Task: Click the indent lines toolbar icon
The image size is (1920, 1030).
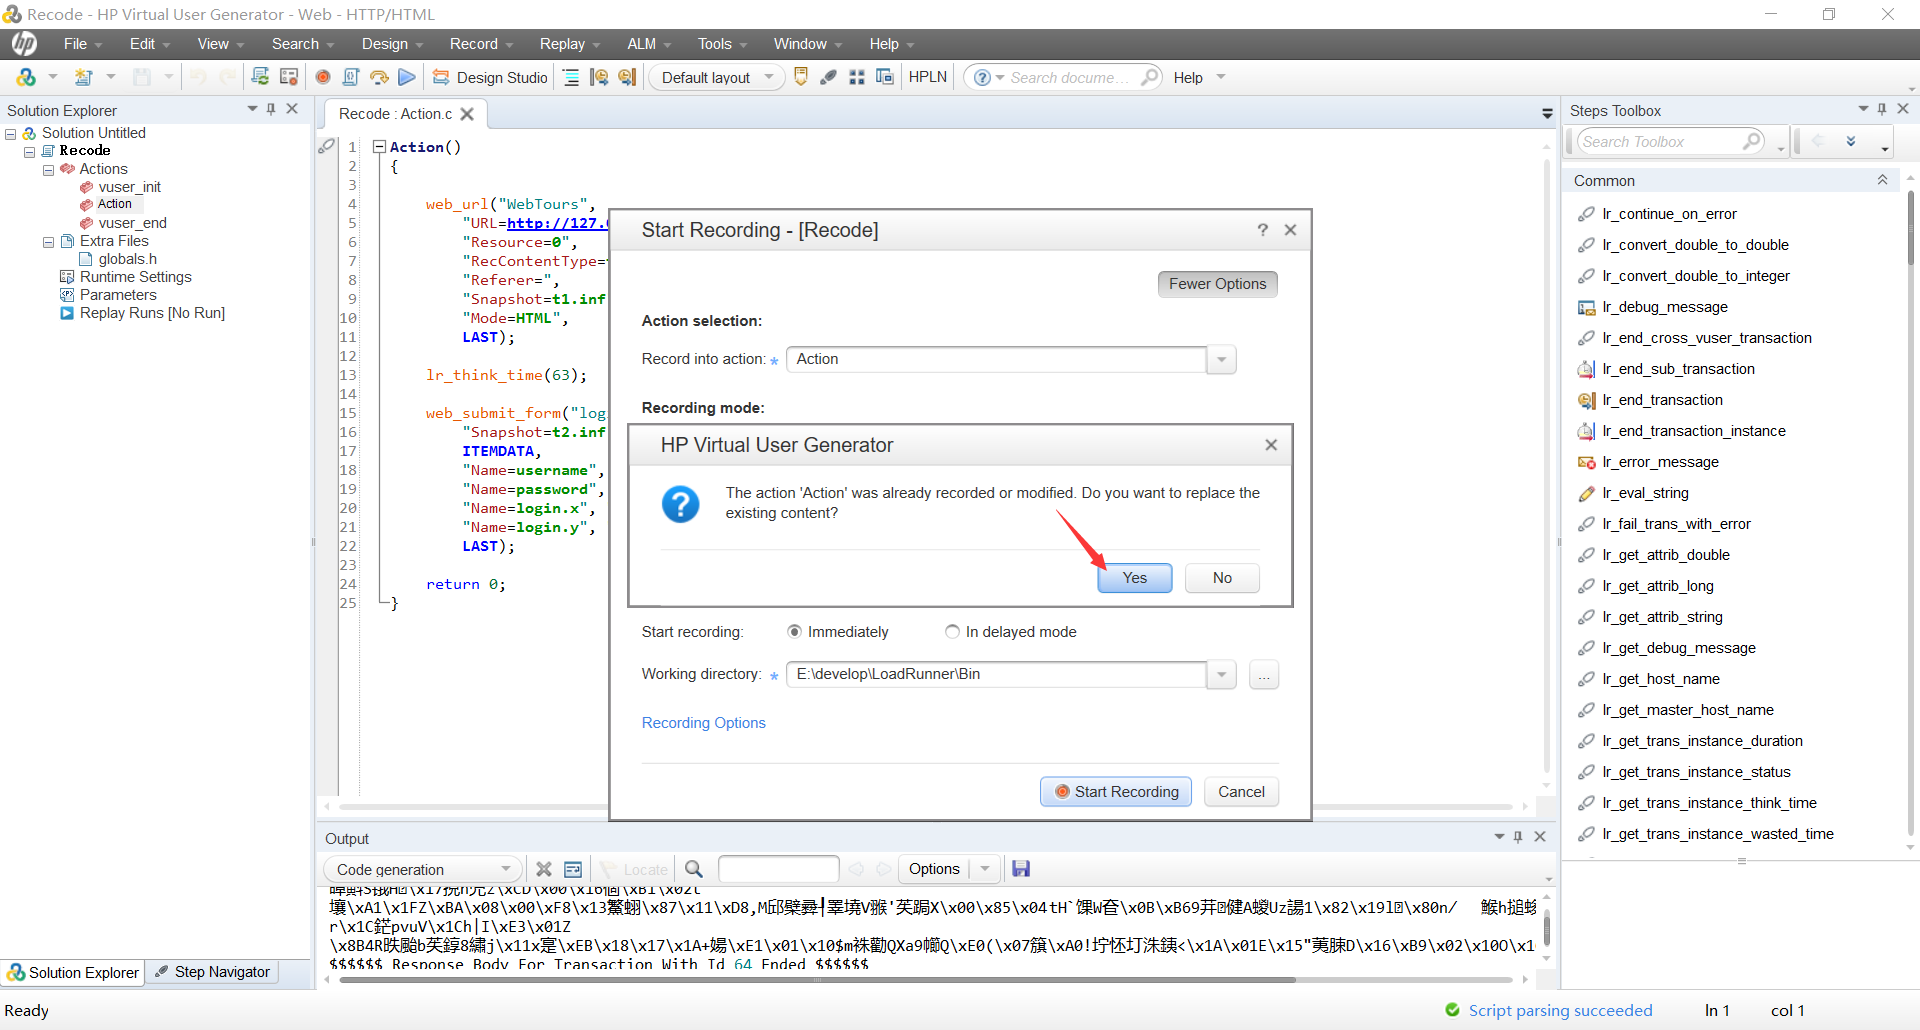Action: [571, 77]
